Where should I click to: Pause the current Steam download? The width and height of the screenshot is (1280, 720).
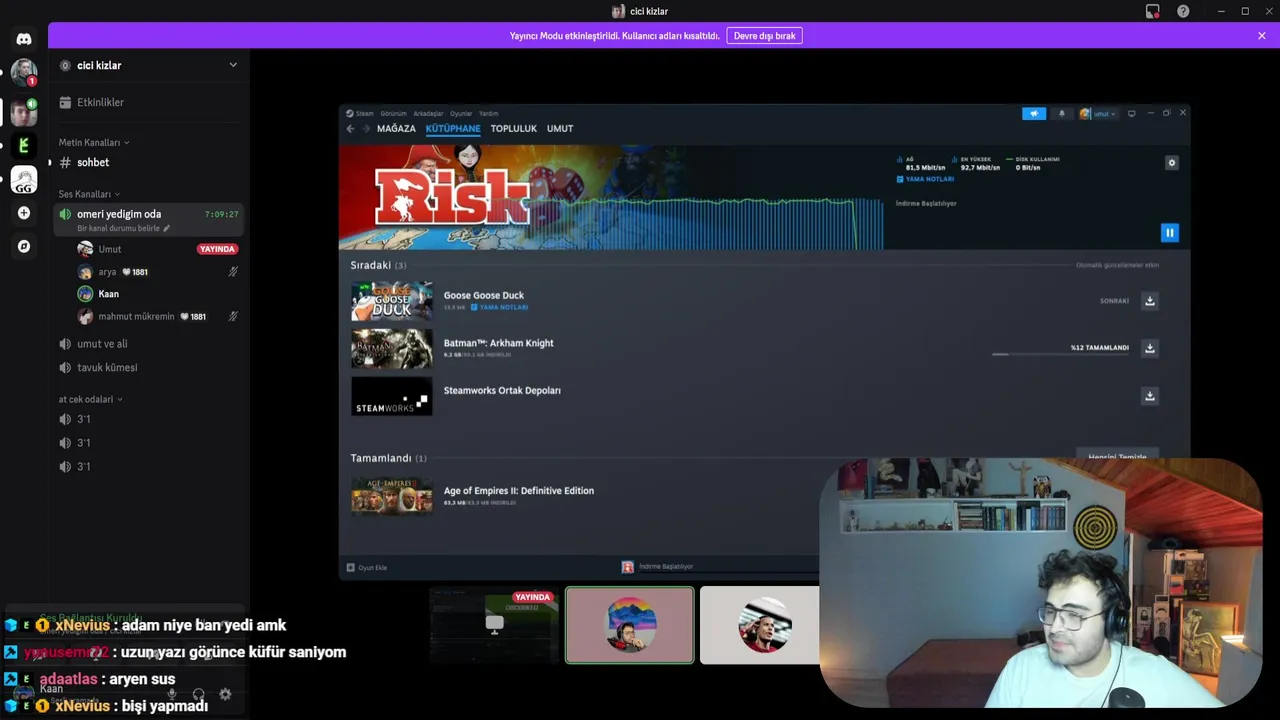[1169, 233]
